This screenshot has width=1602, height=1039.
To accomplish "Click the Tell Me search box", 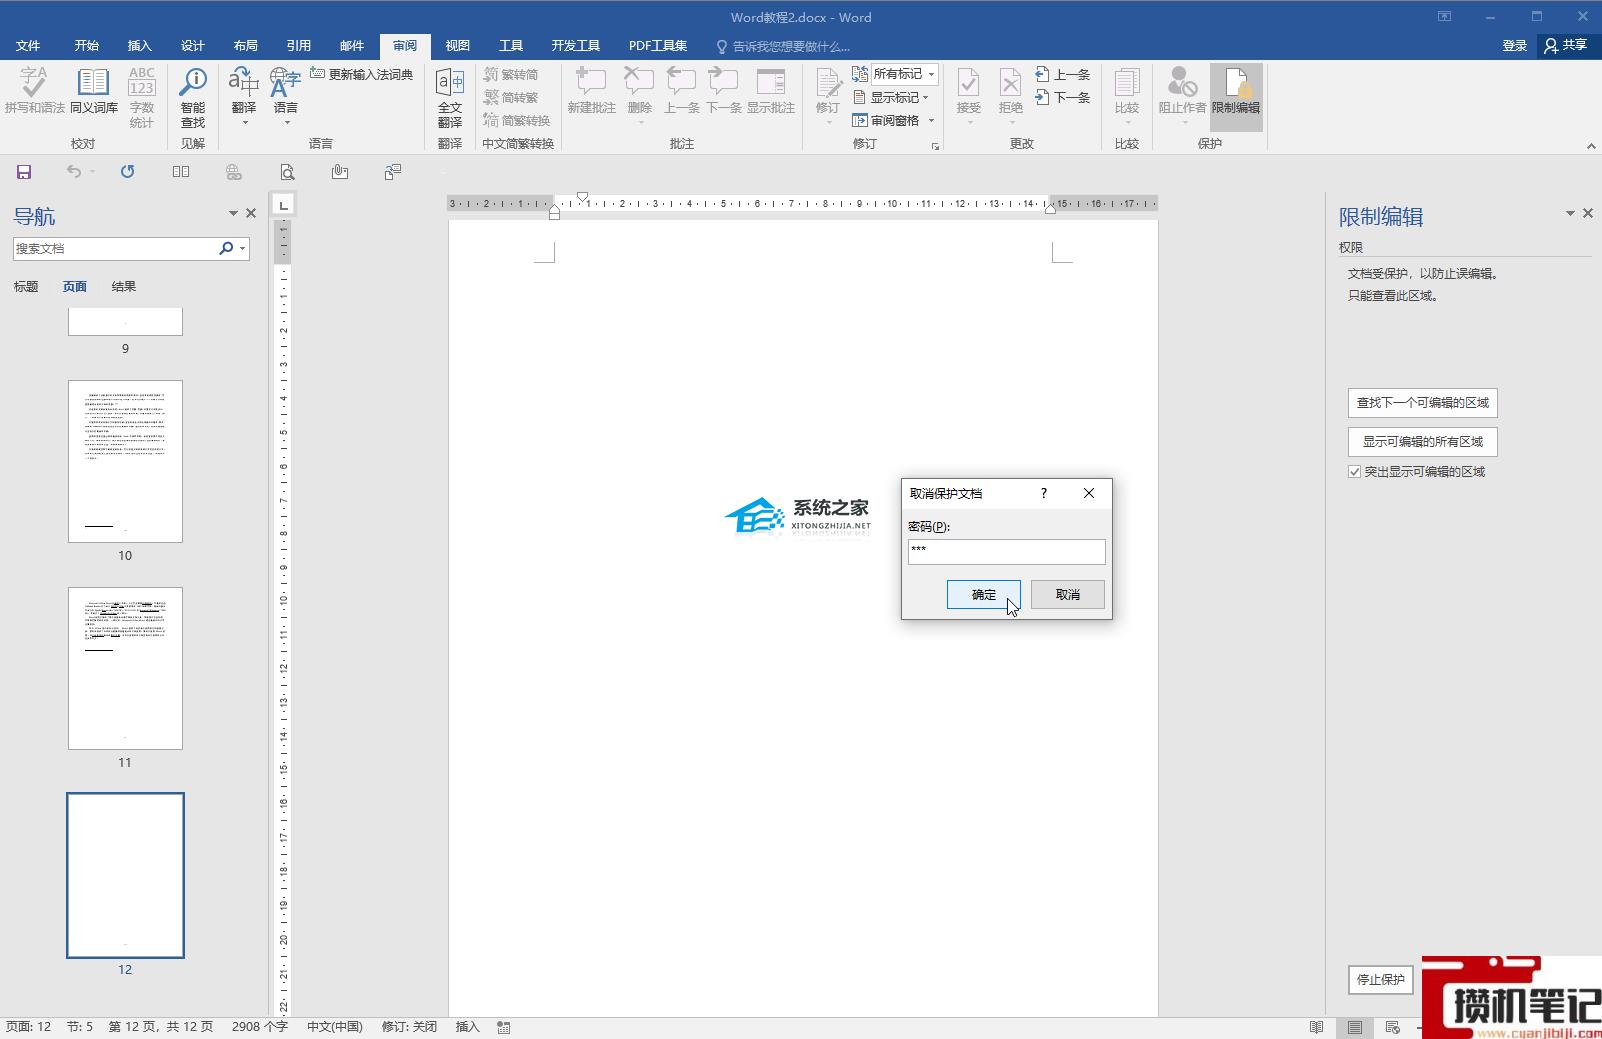I will tap(784, 46).
